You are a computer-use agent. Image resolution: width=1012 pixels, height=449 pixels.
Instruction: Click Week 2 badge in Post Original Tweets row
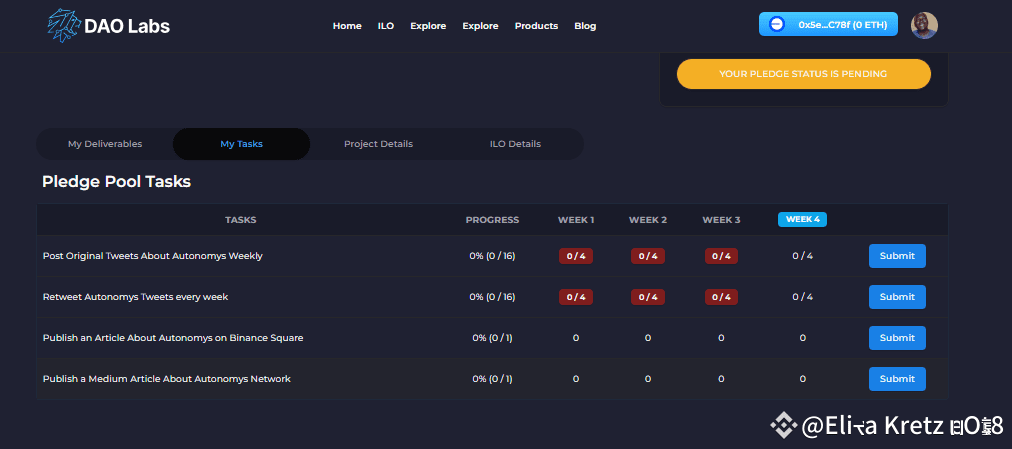(648, 256)
